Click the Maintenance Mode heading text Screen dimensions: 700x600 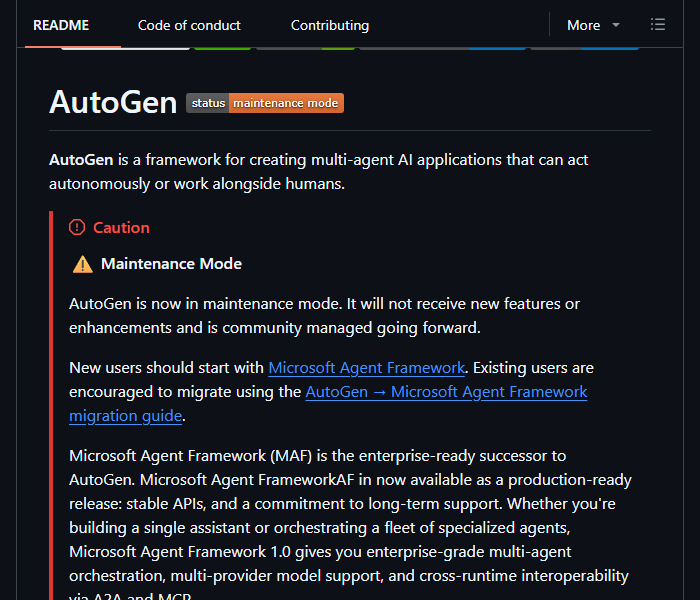point(171,264)
